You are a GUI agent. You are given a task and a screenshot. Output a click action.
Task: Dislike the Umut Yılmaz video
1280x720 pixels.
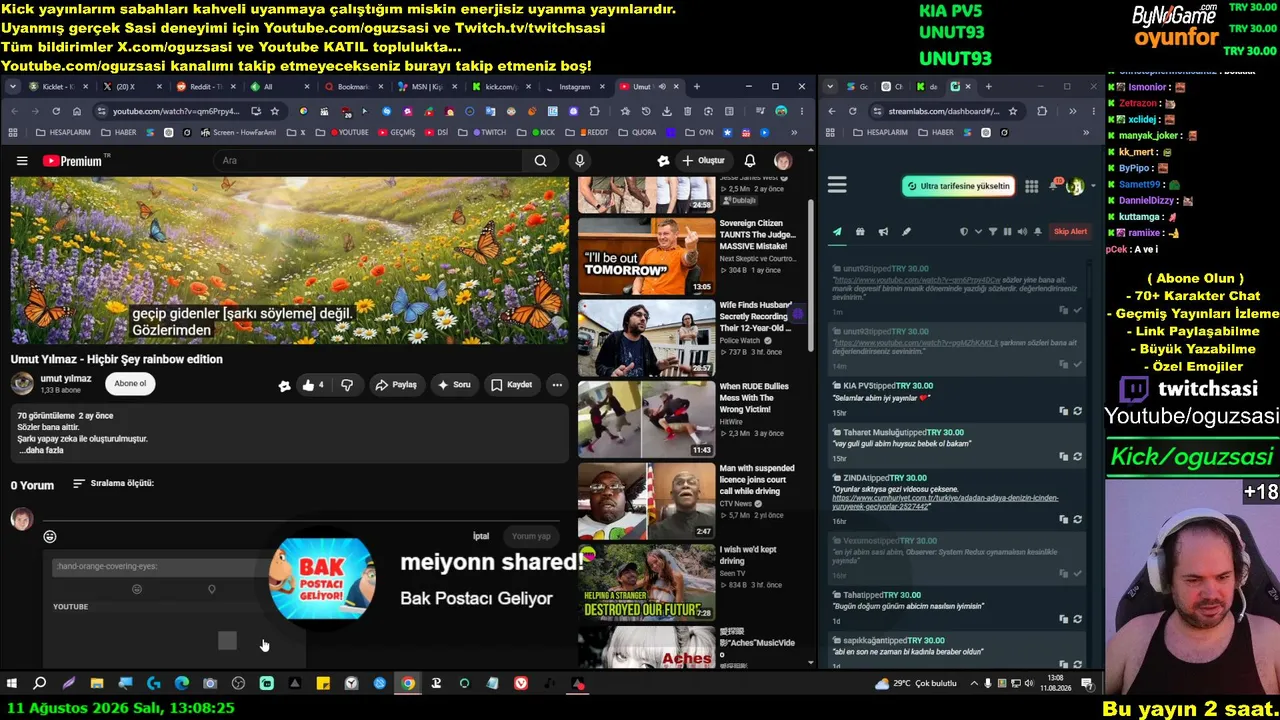click(x=347, y=385)
